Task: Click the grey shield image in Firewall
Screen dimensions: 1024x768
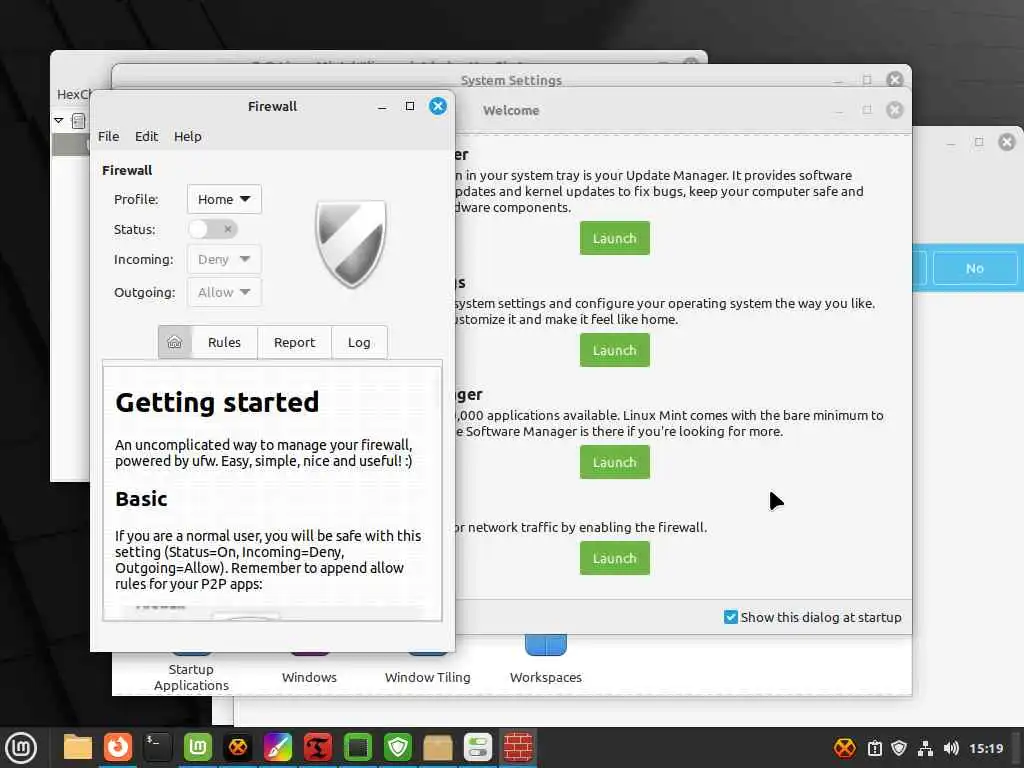Action: coord(351,244)
